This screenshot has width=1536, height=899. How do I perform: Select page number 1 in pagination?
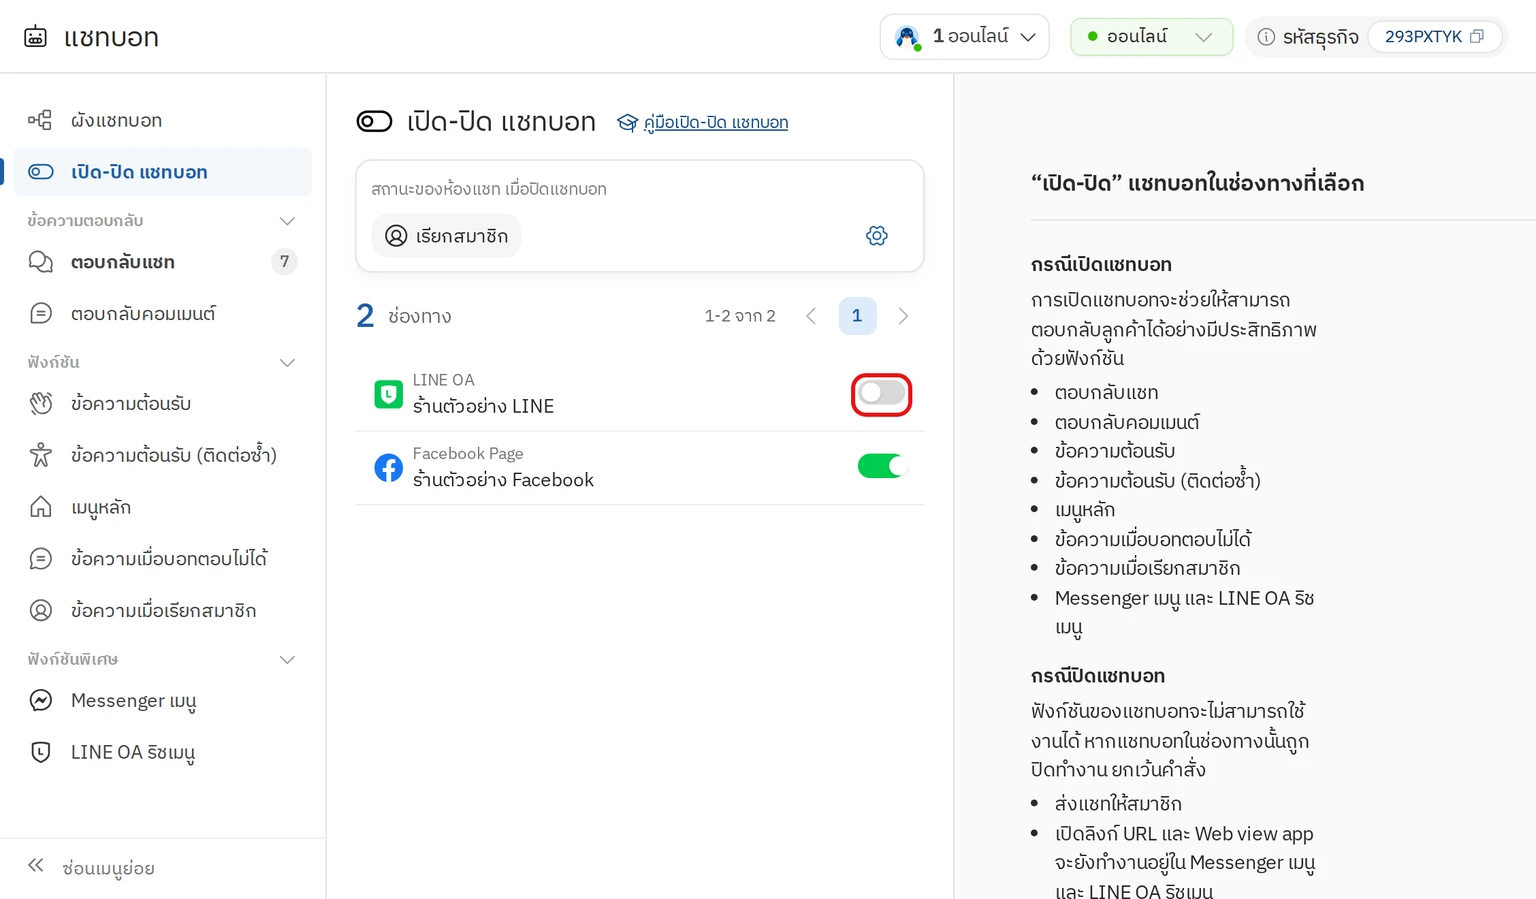[x=857, y=316]
